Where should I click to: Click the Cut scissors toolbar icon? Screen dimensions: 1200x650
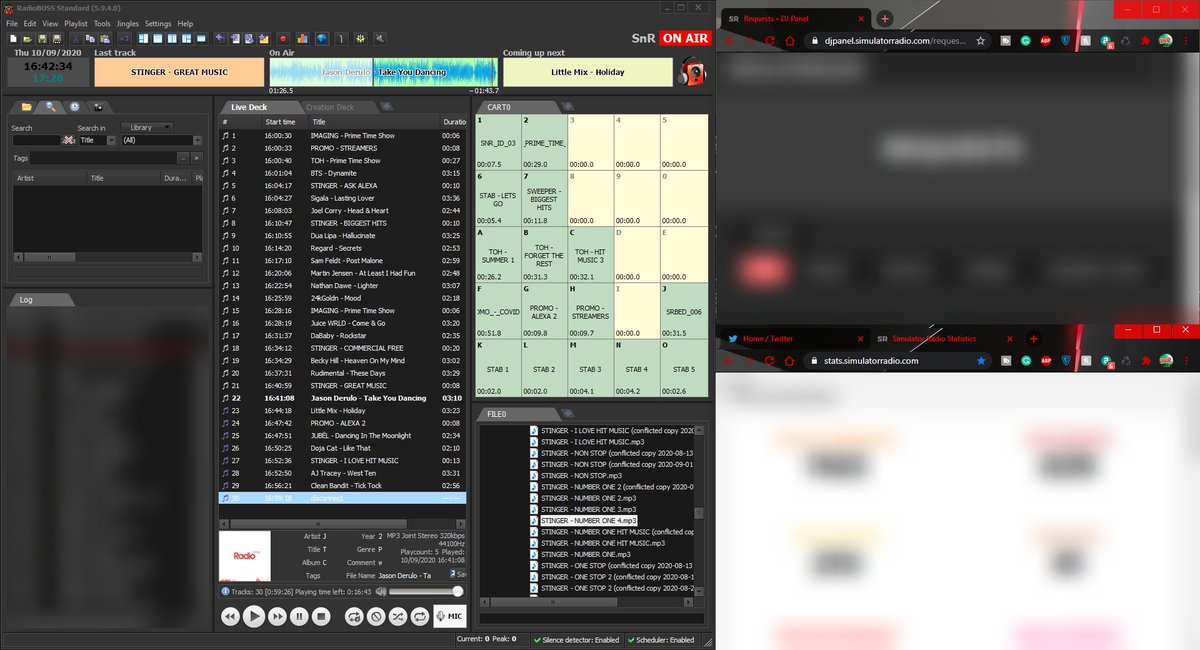[76, 38]
